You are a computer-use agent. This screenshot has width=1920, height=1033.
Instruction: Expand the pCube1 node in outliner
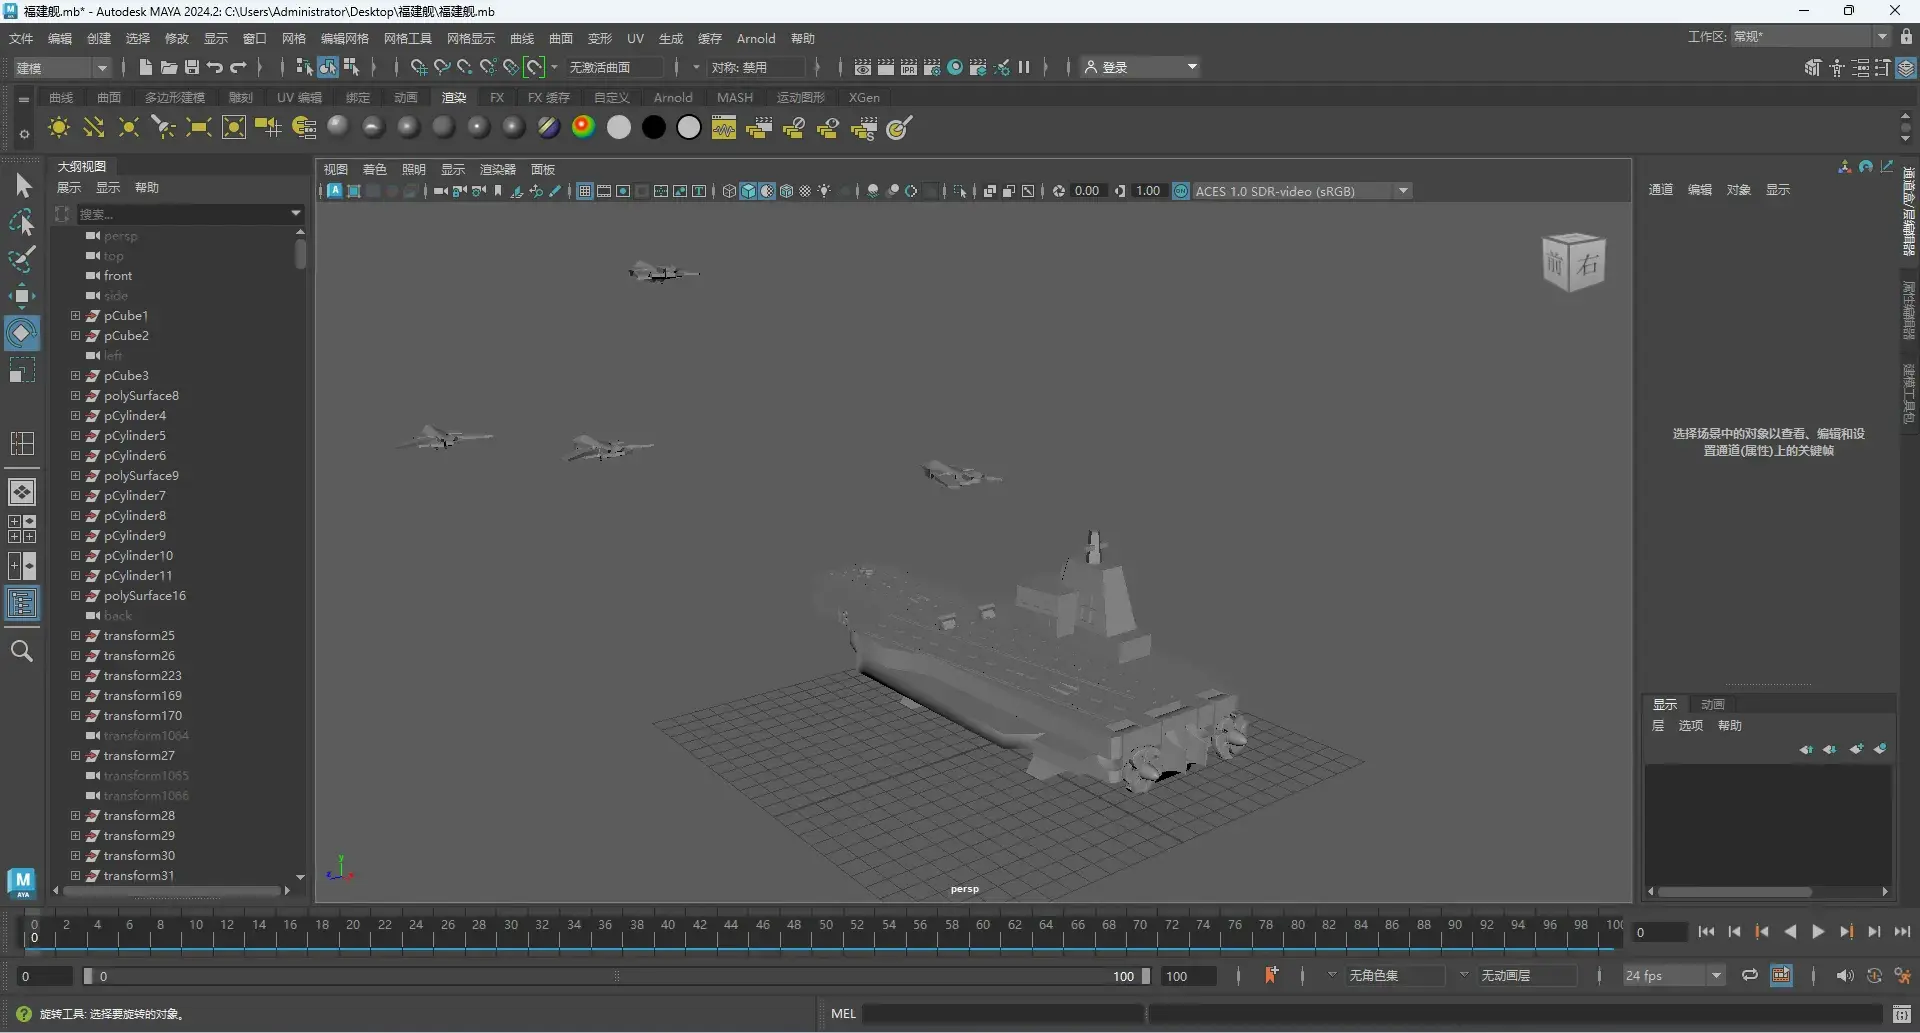[75, 315]
